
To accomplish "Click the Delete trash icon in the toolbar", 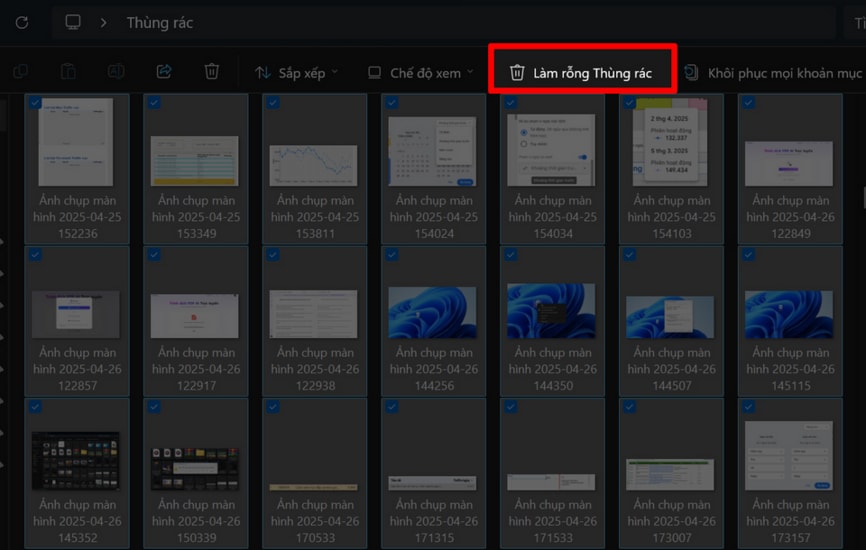I will (212, 72).
